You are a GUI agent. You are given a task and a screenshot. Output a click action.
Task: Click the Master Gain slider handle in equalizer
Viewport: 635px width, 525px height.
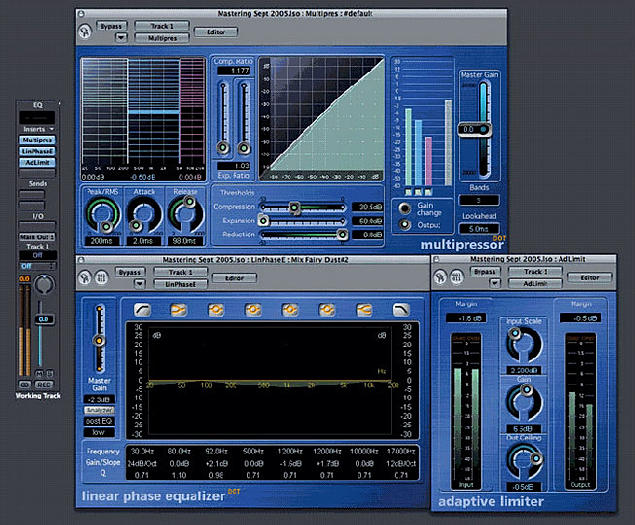tap(99, 341)
